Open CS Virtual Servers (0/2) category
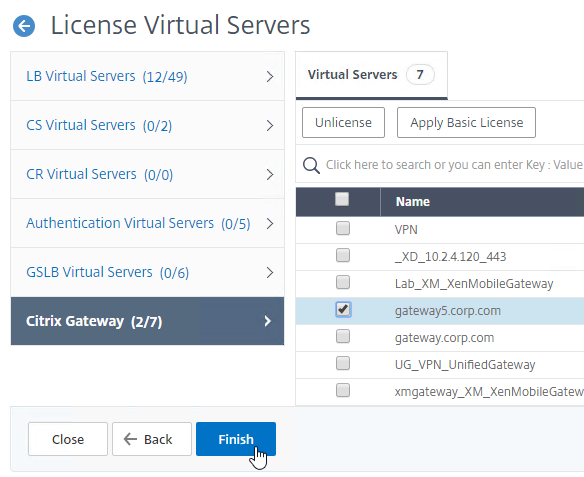Image resolution: width=584 pixels, height=477 pixels. click(x=147, y=125)
